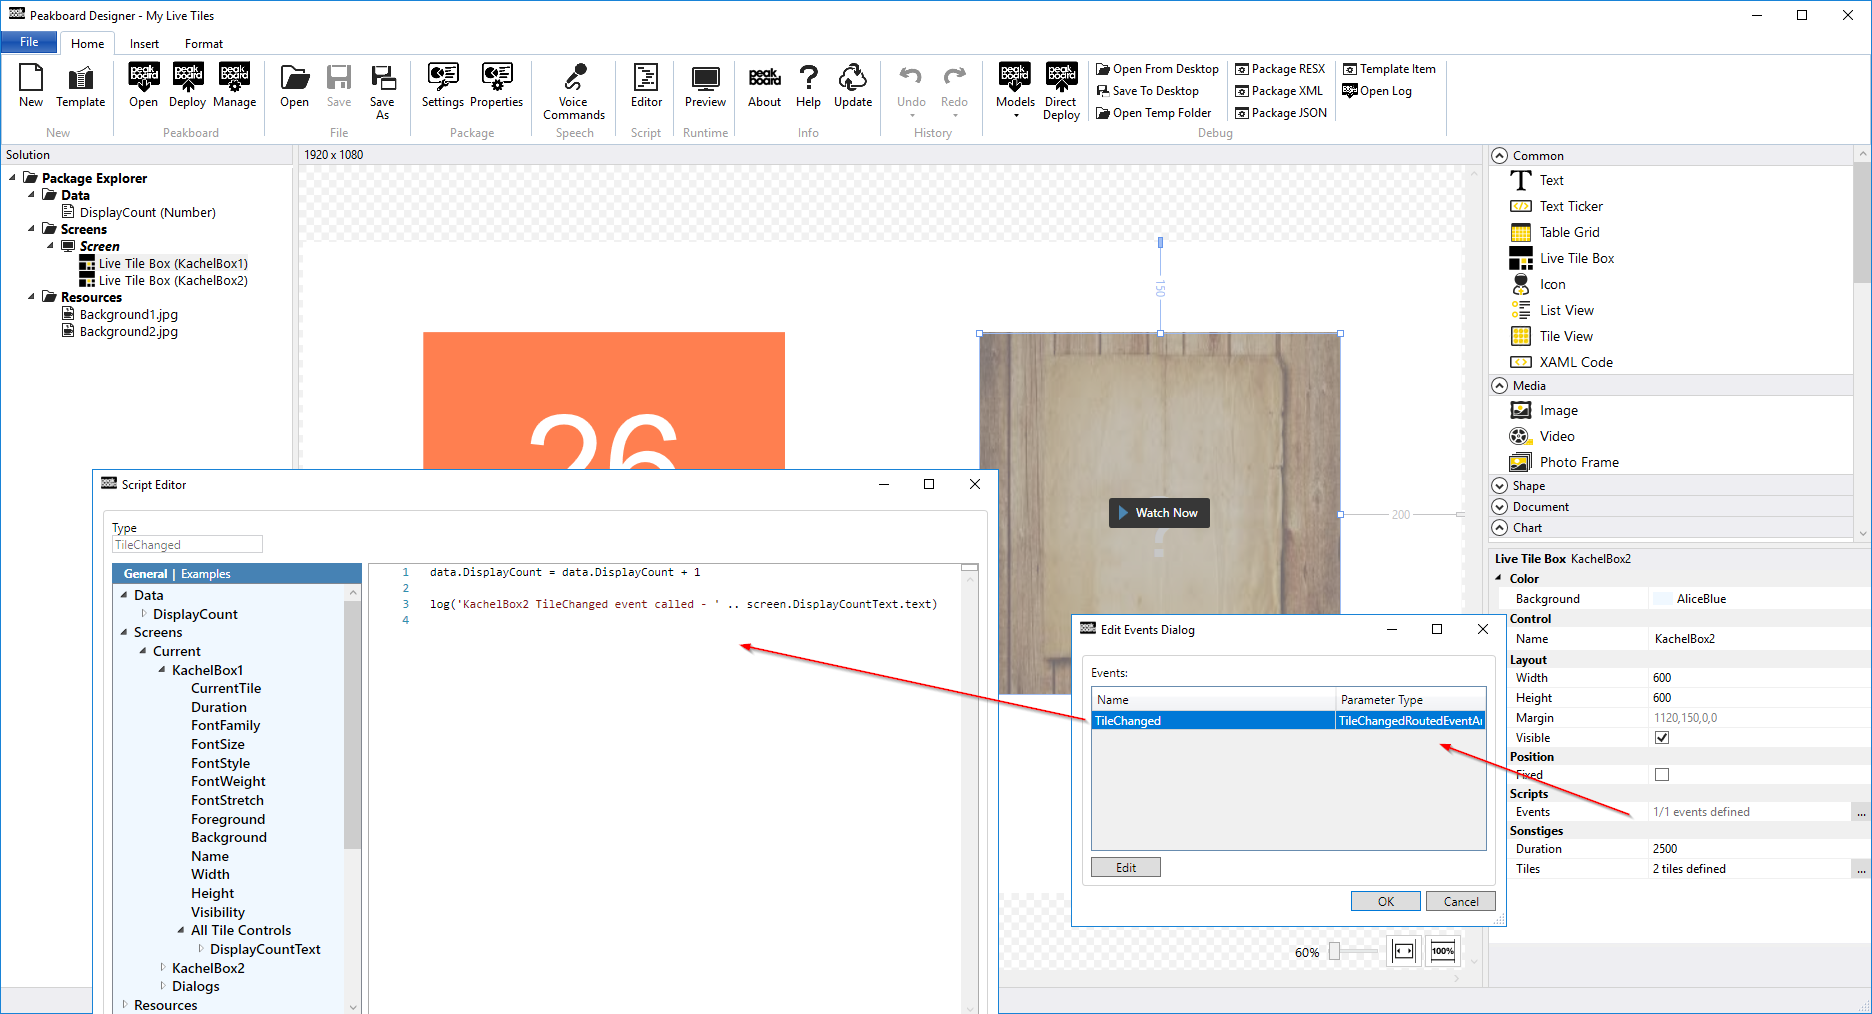Click the canvas zoom slider handle
Viewport: 1872px width, 1014px height.
coord(1334,952)
